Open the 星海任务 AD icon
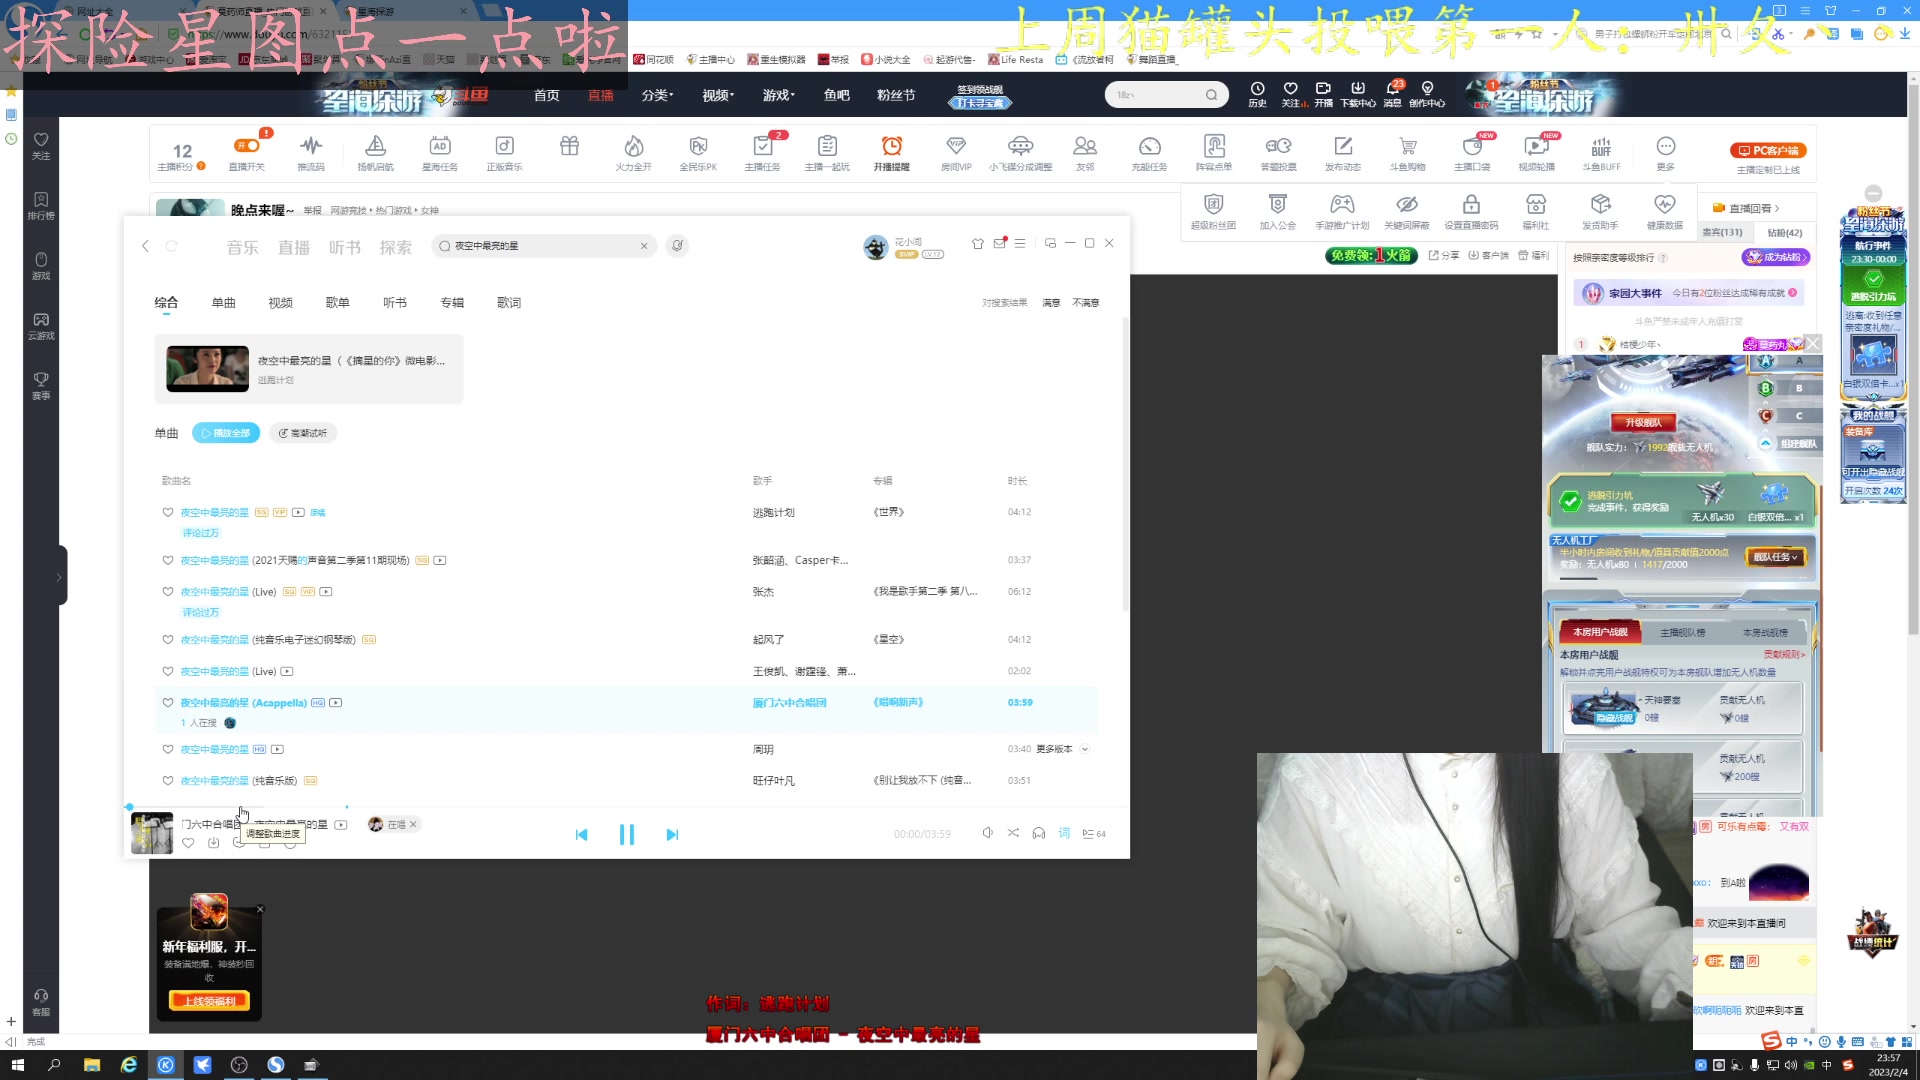The height and width of the screenshot is (1080, 1920). tap(440, 152)
